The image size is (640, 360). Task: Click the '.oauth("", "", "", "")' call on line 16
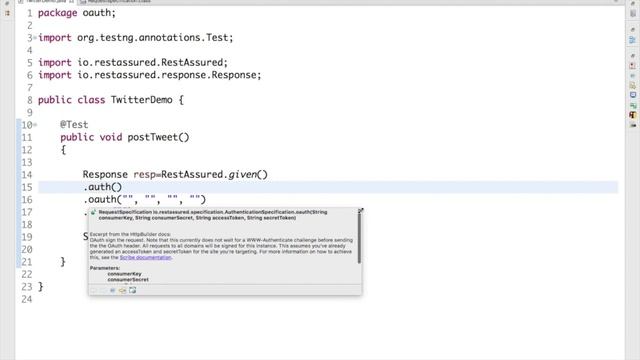[144, 200]
